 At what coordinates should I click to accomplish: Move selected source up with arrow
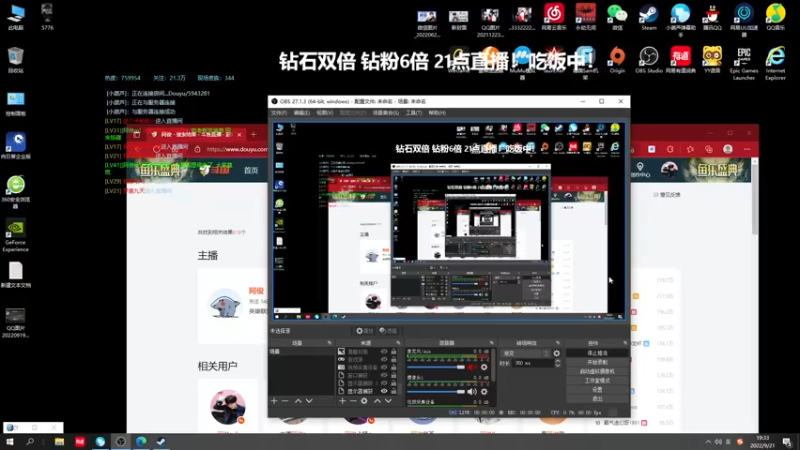coord(377,401)
